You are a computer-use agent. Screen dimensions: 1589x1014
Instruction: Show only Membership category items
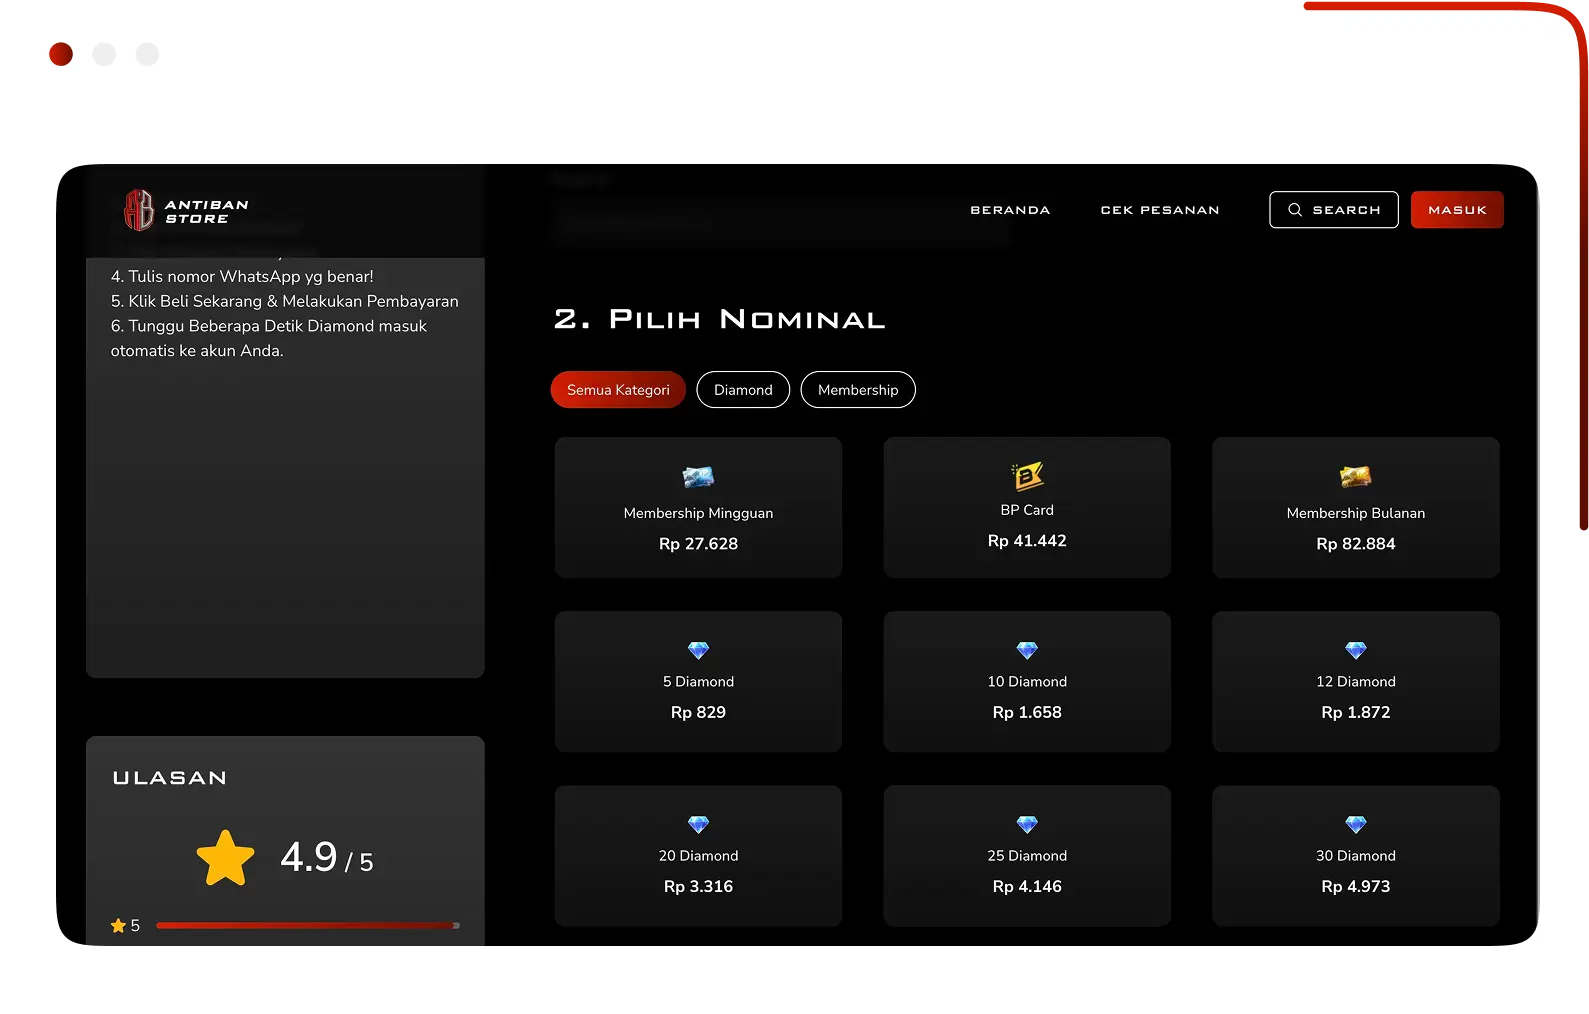[858, 390]
